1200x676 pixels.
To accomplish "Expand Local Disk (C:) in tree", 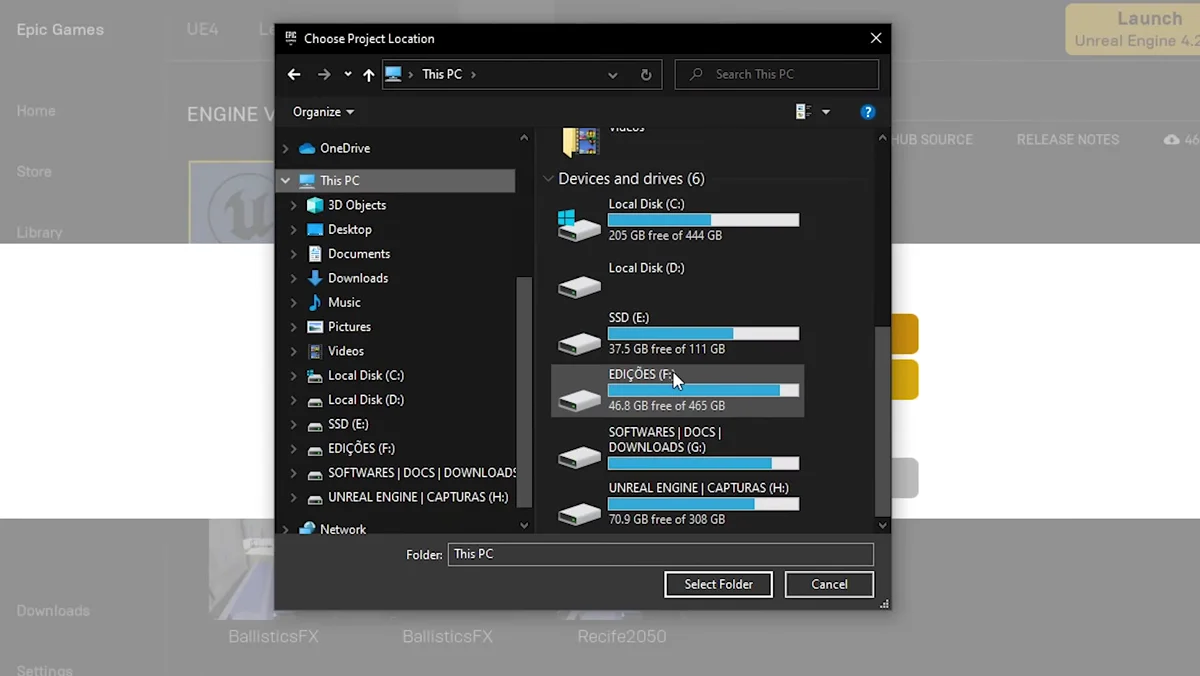I will point(293,376).
